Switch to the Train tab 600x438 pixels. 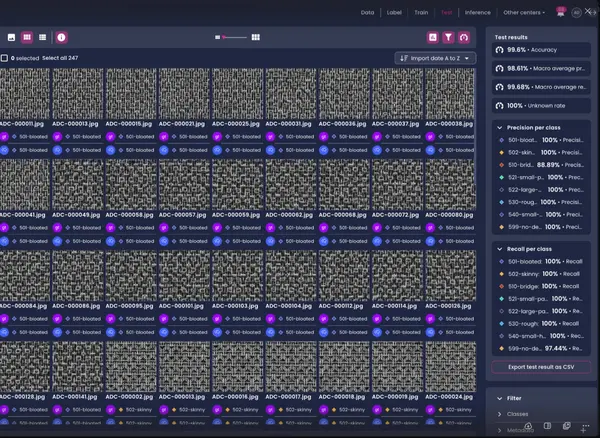coord(422,13)
